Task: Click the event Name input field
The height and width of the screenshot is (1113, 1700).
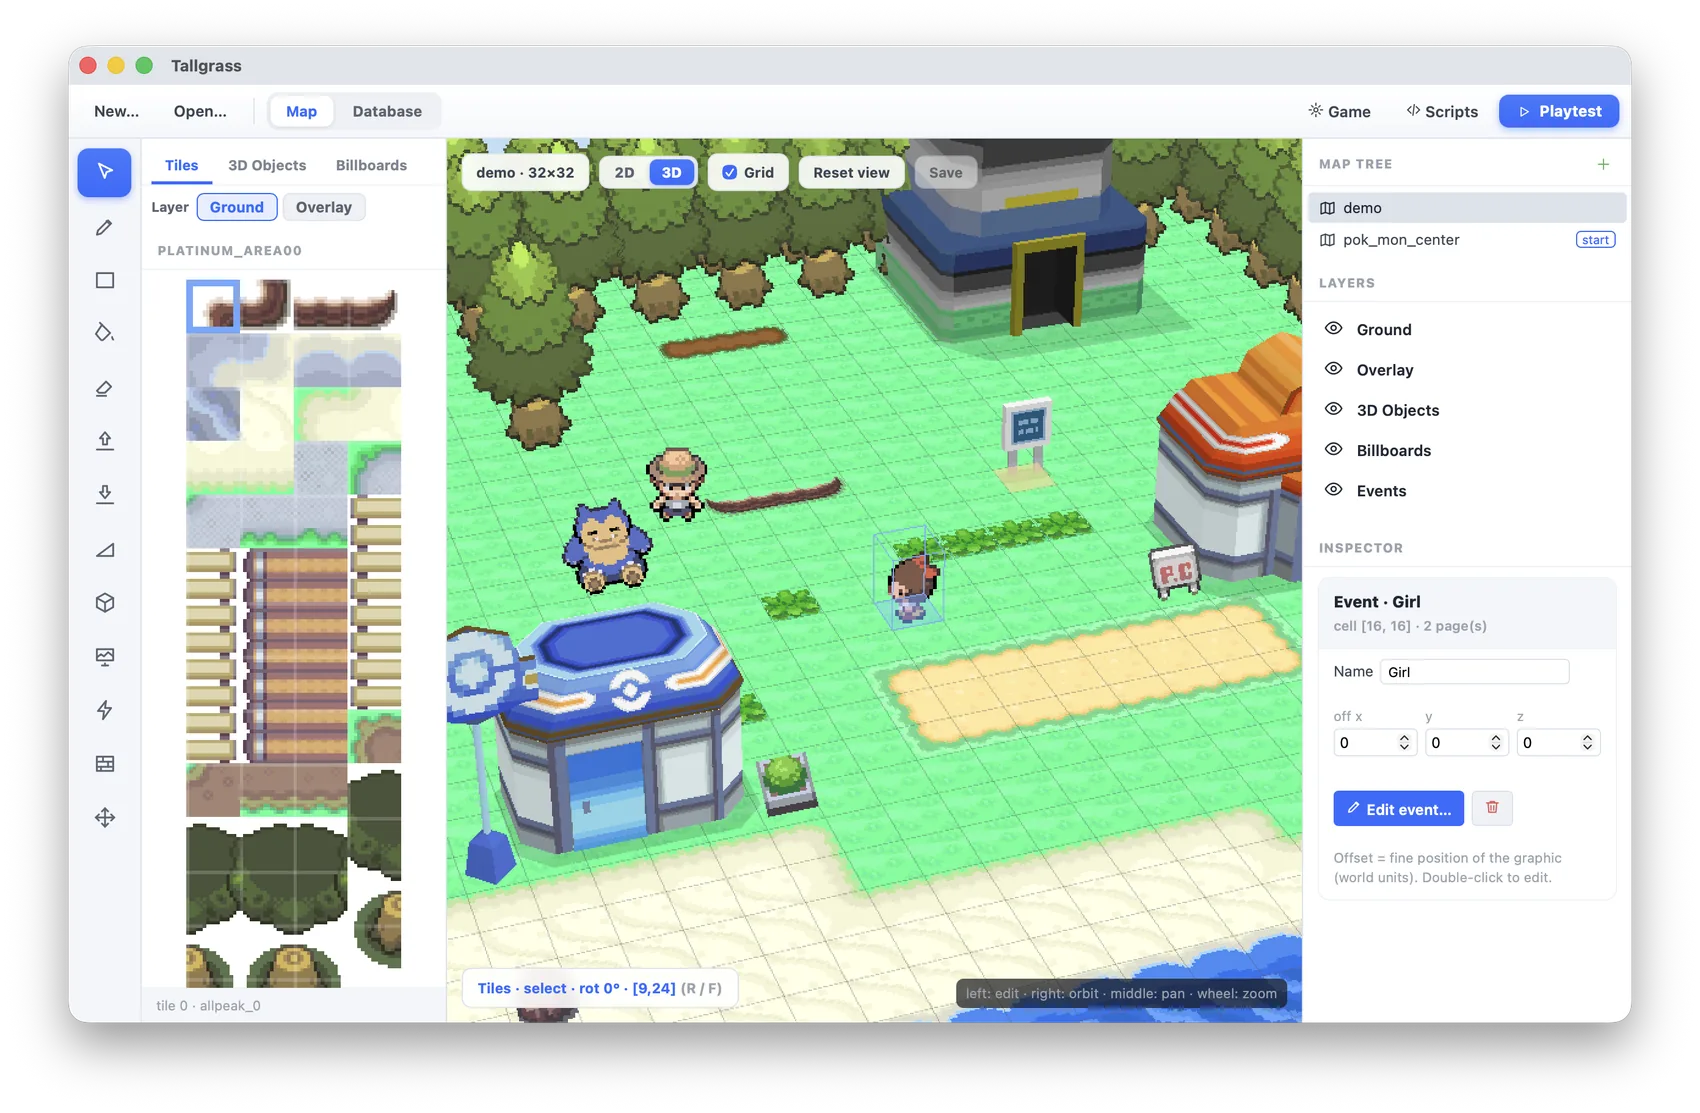Action: pos(1474,672)
